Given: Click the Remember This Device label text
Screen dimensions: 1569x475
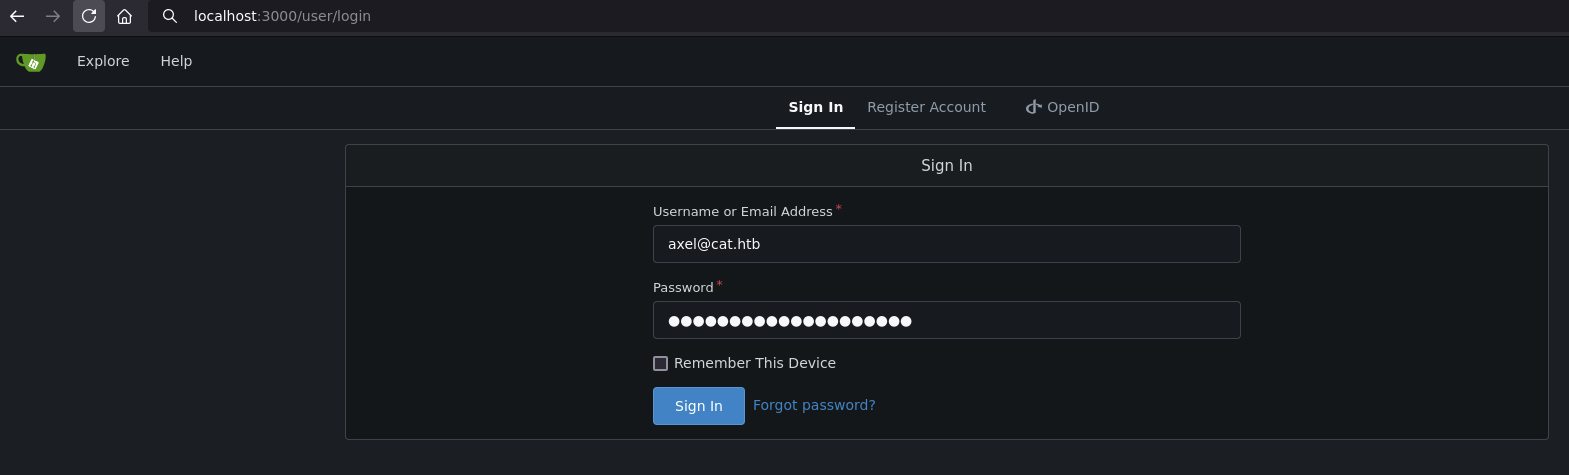Looking at the screenshot, I should click(755, 363).
